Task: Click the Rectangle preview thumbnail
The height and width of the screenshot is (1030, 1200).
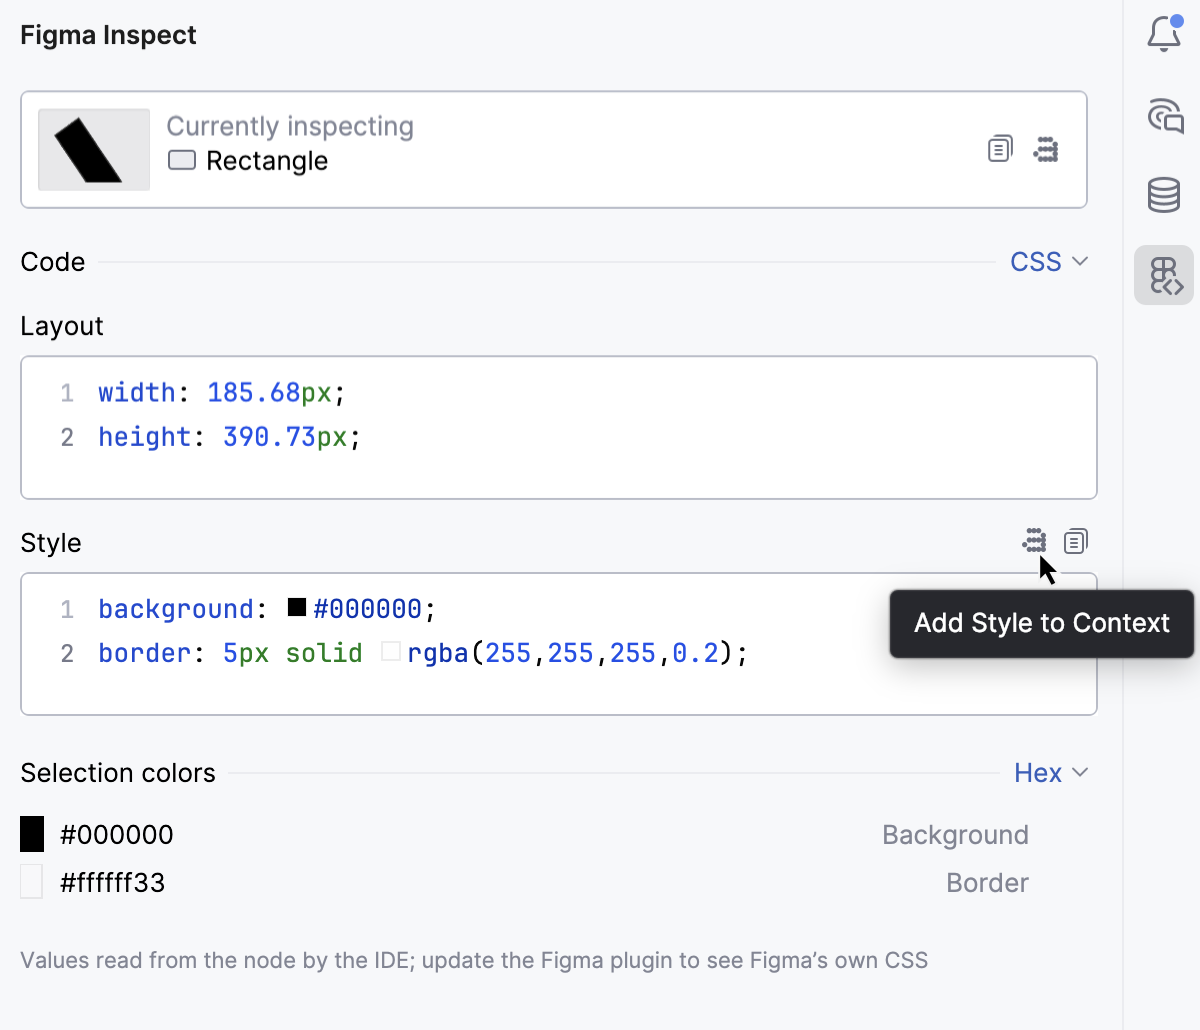Action: coord(94,150)
